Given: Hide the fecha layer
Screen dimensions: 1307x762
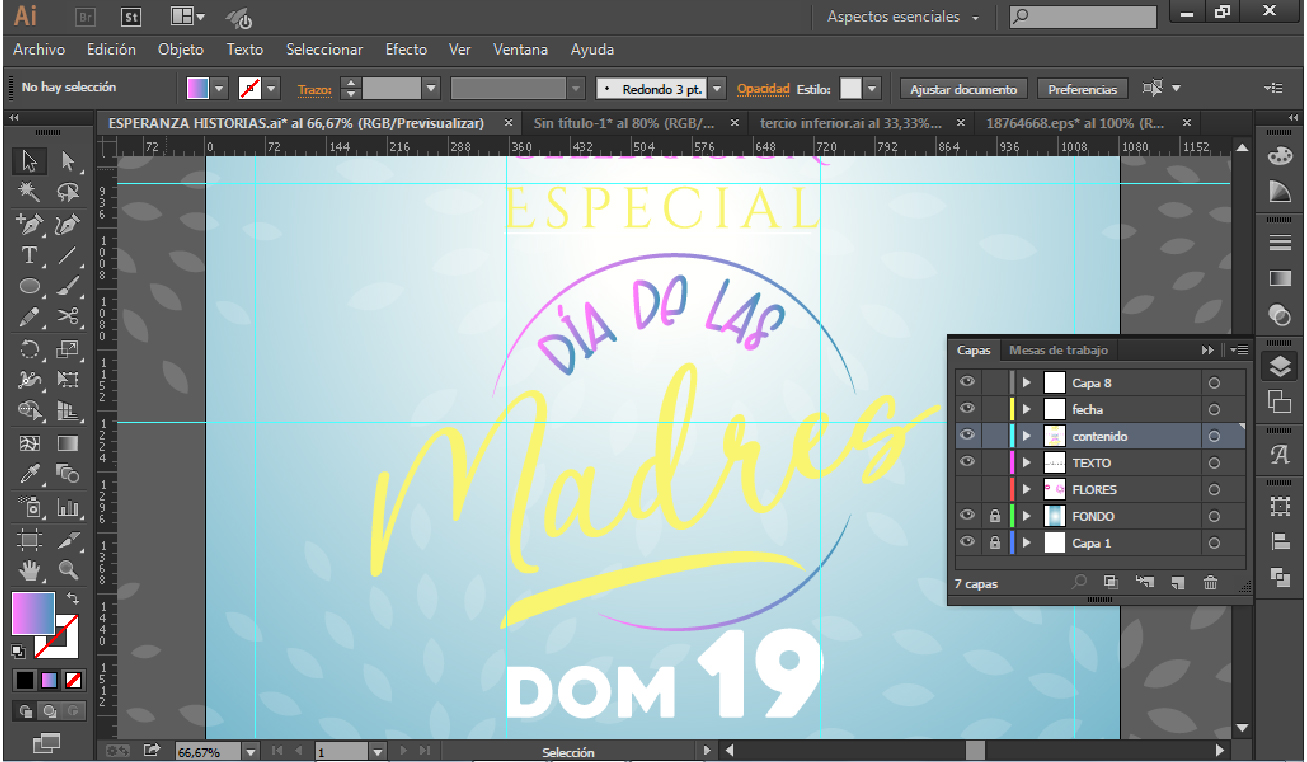Looking at the screenshot, I should pyautogui.click(x=967, y=409).
